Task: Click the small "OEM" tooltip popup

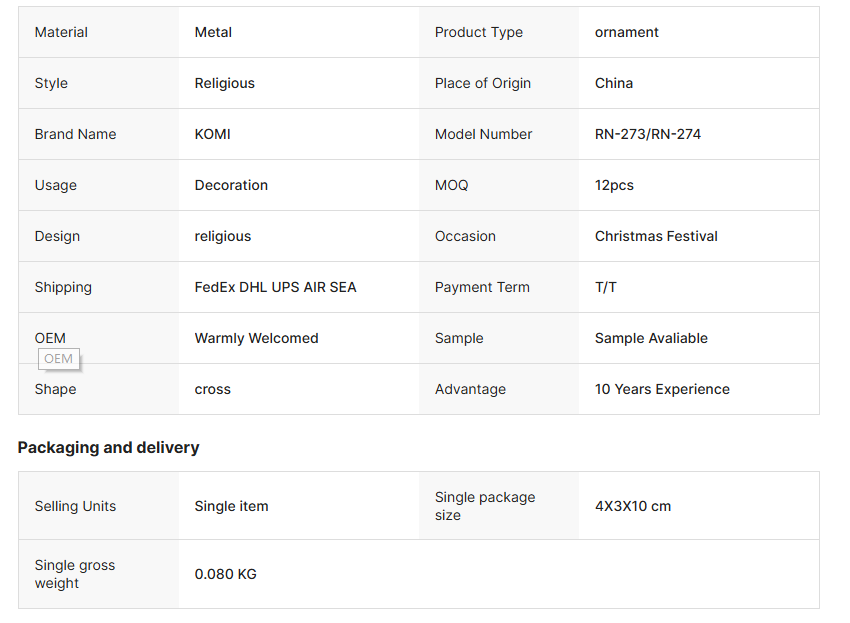Action: (x=59, y=359)
